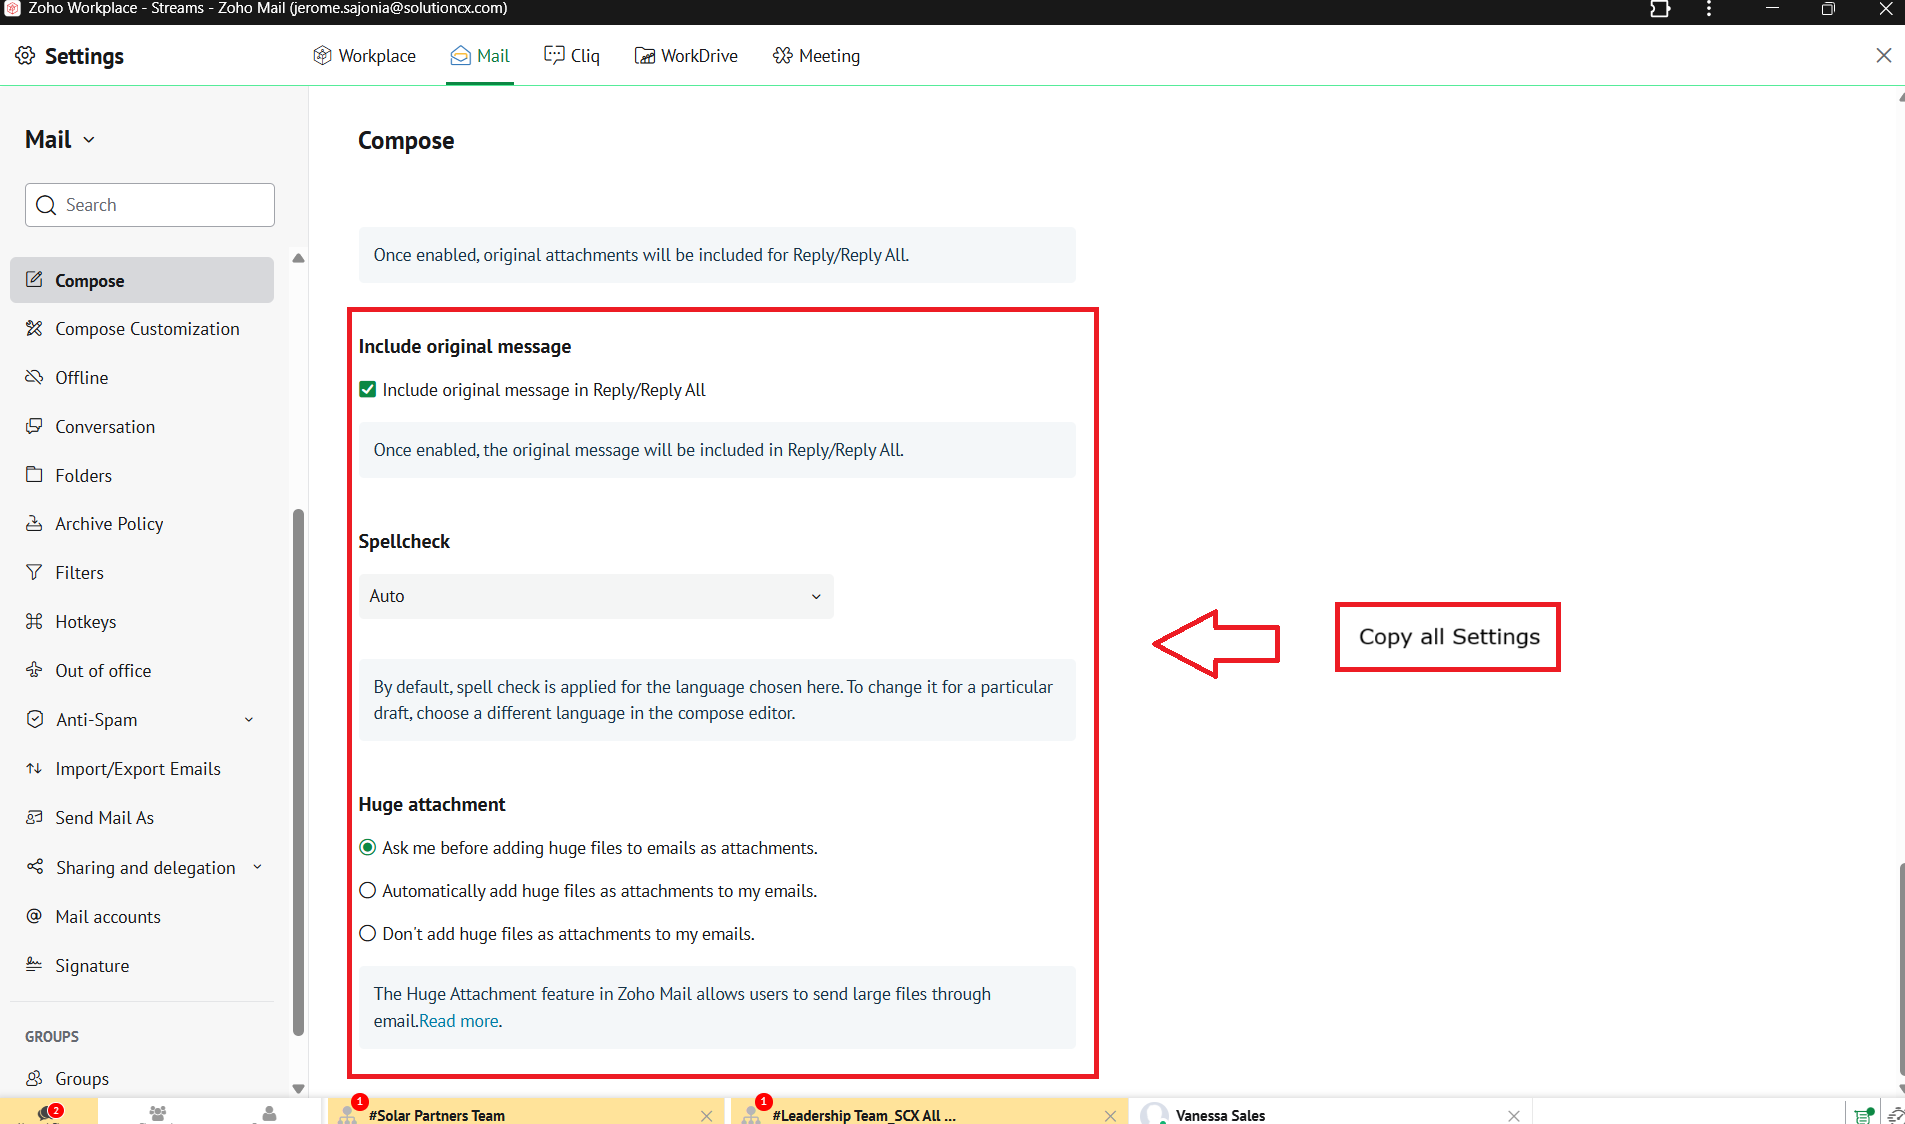Image resolution: width=1905 pixels, height=1124 pixels.
Task: Expand the Anti-Spam section chevron
Action: click(x=249, y=720)
